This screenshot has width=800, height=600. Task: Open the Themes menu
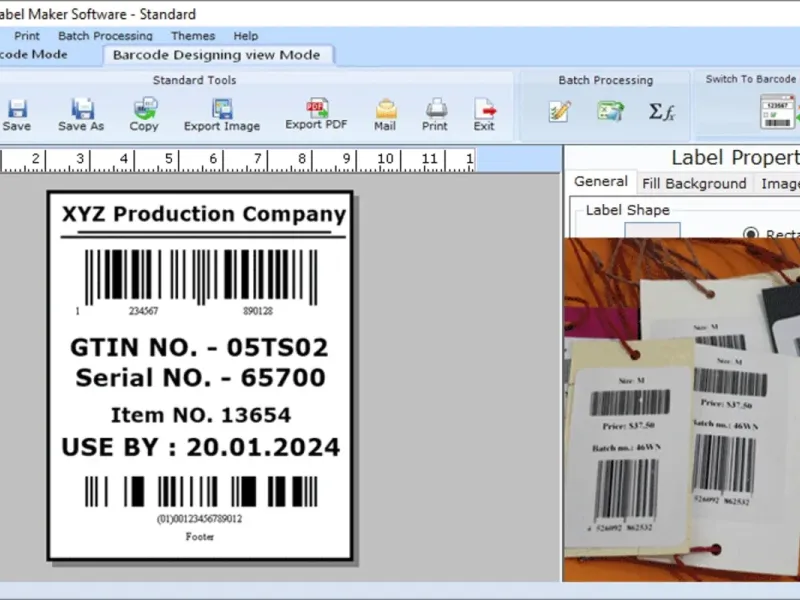tap(193, 36)
